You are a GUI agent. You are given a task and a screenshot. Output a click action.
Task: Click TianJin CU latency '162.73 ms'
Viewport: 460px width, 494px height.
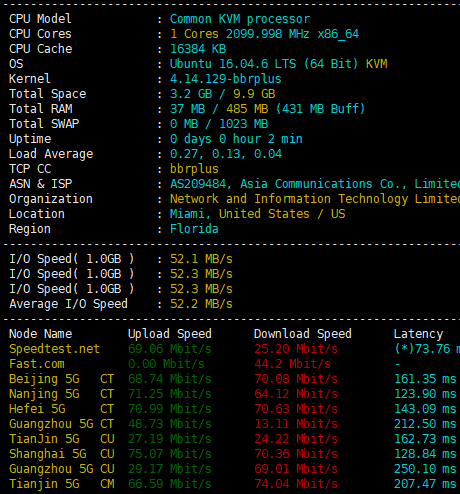tap(425, 439)
